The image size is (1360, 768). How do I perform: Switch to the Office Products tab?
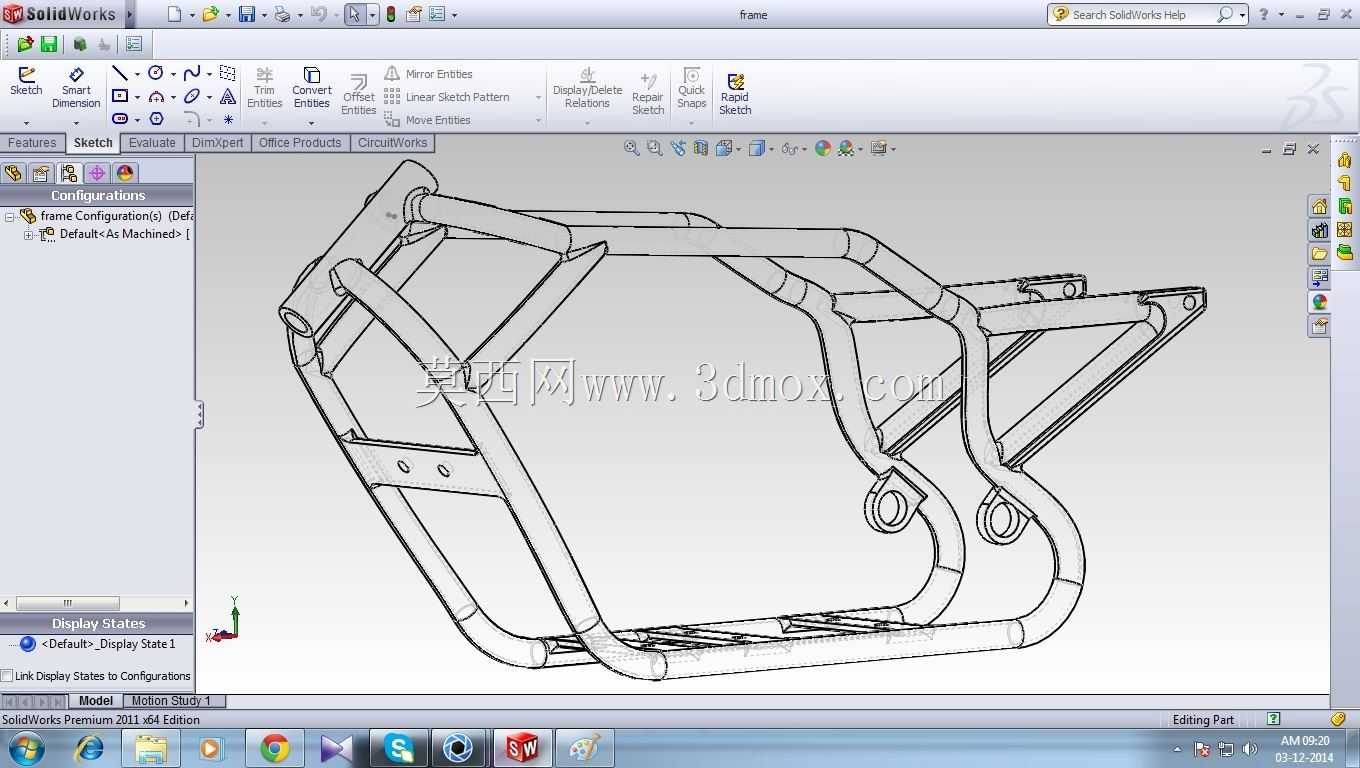pos(300,143)
